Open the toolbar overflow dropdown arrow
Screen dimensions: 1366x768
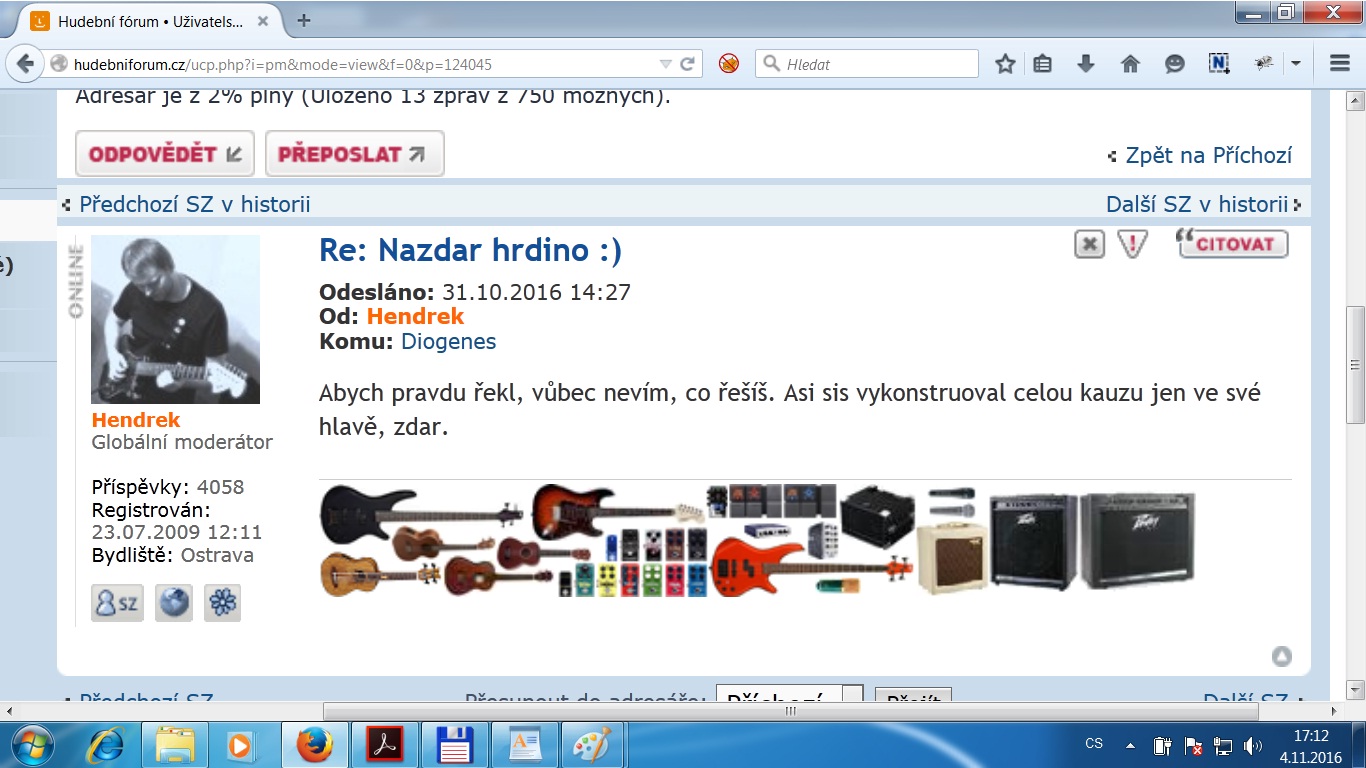pos(1296,64)
